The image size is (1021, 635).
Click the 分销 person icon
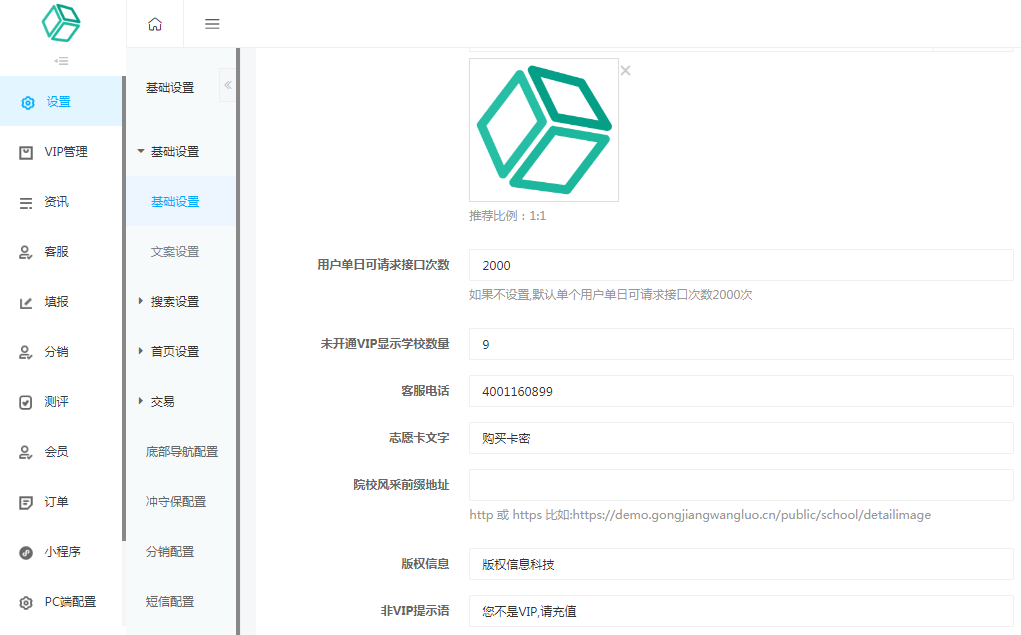[25, 352]
